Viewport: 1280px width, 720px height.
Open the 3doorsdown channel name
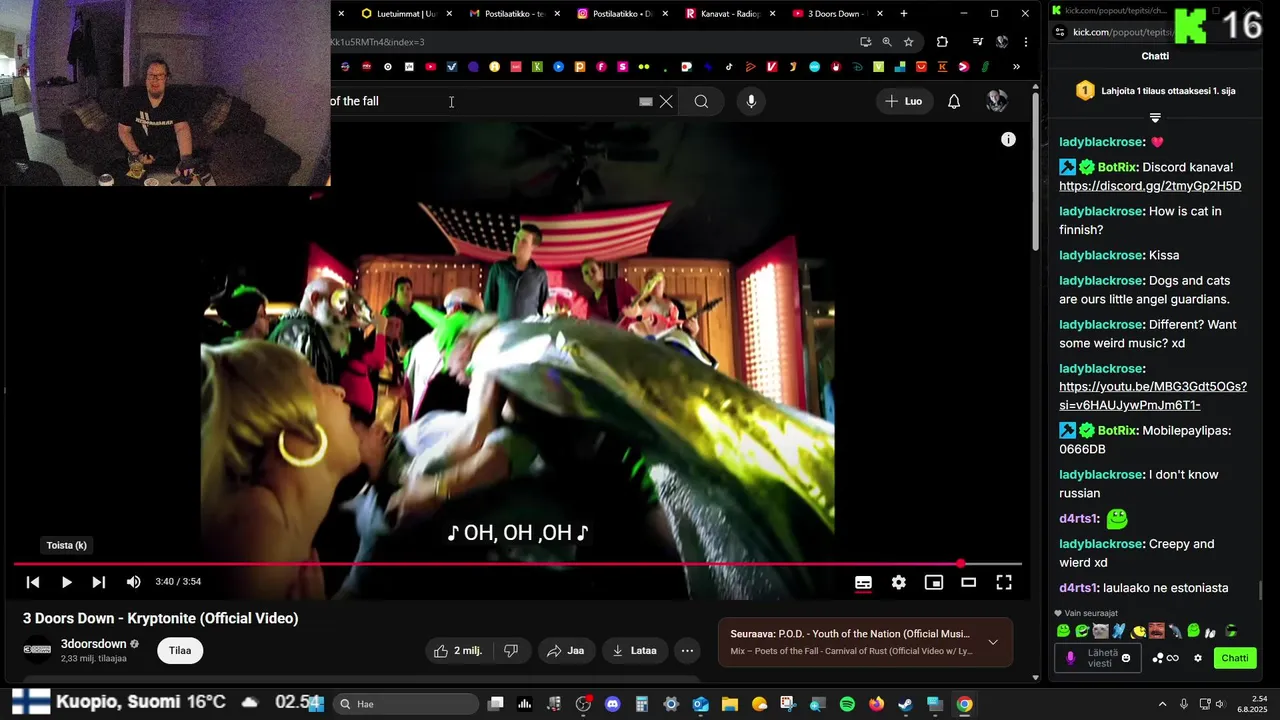tap(94, 644)
